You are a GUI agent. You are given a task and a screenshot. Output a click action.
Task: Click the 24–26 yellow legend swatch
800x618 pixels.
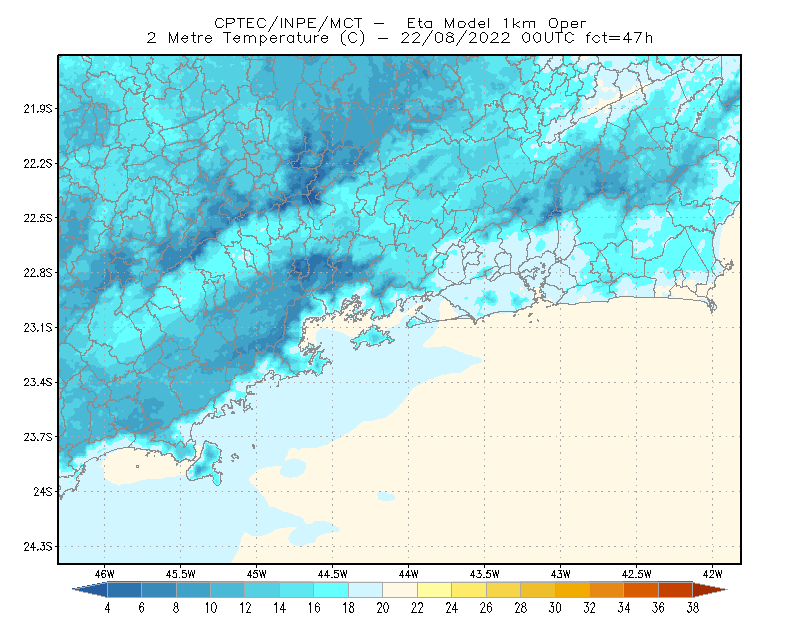click(x=469, y=590)
